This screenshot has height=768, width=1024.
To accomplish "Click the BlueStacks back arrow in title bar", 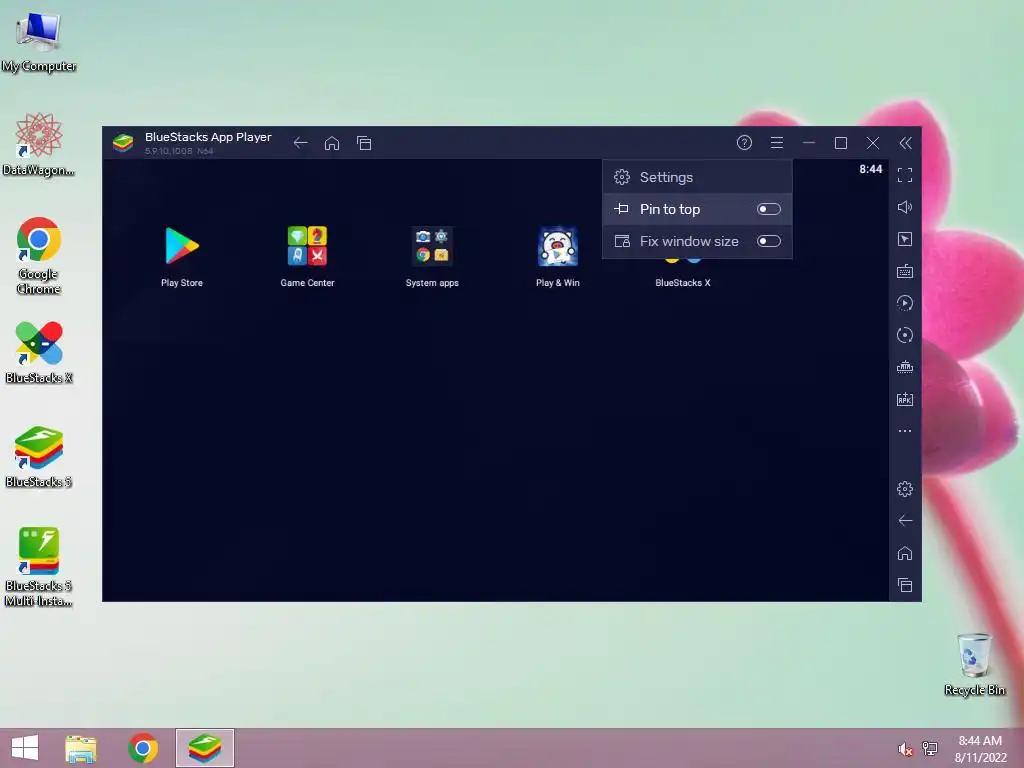I will 300,143.
